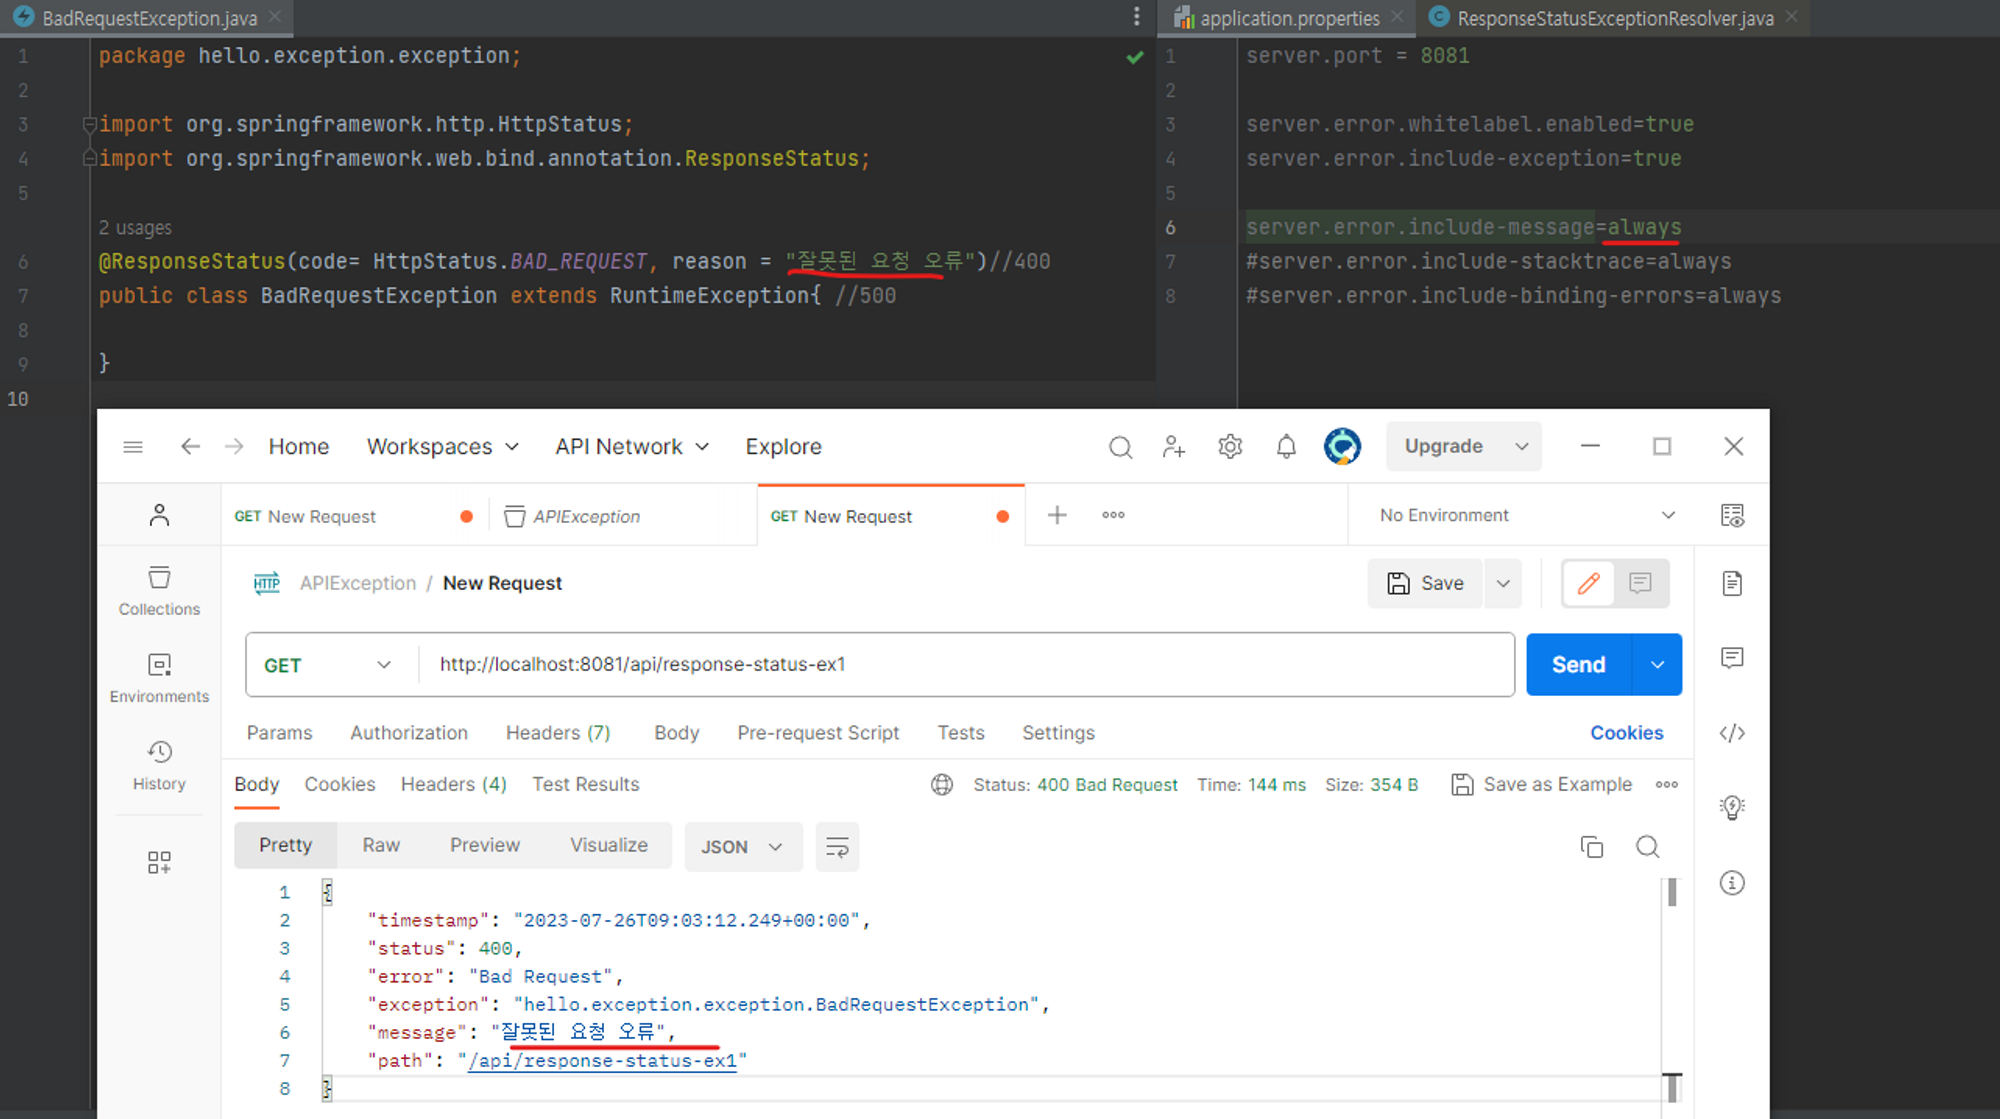Click the Save button

[1425, 583]
